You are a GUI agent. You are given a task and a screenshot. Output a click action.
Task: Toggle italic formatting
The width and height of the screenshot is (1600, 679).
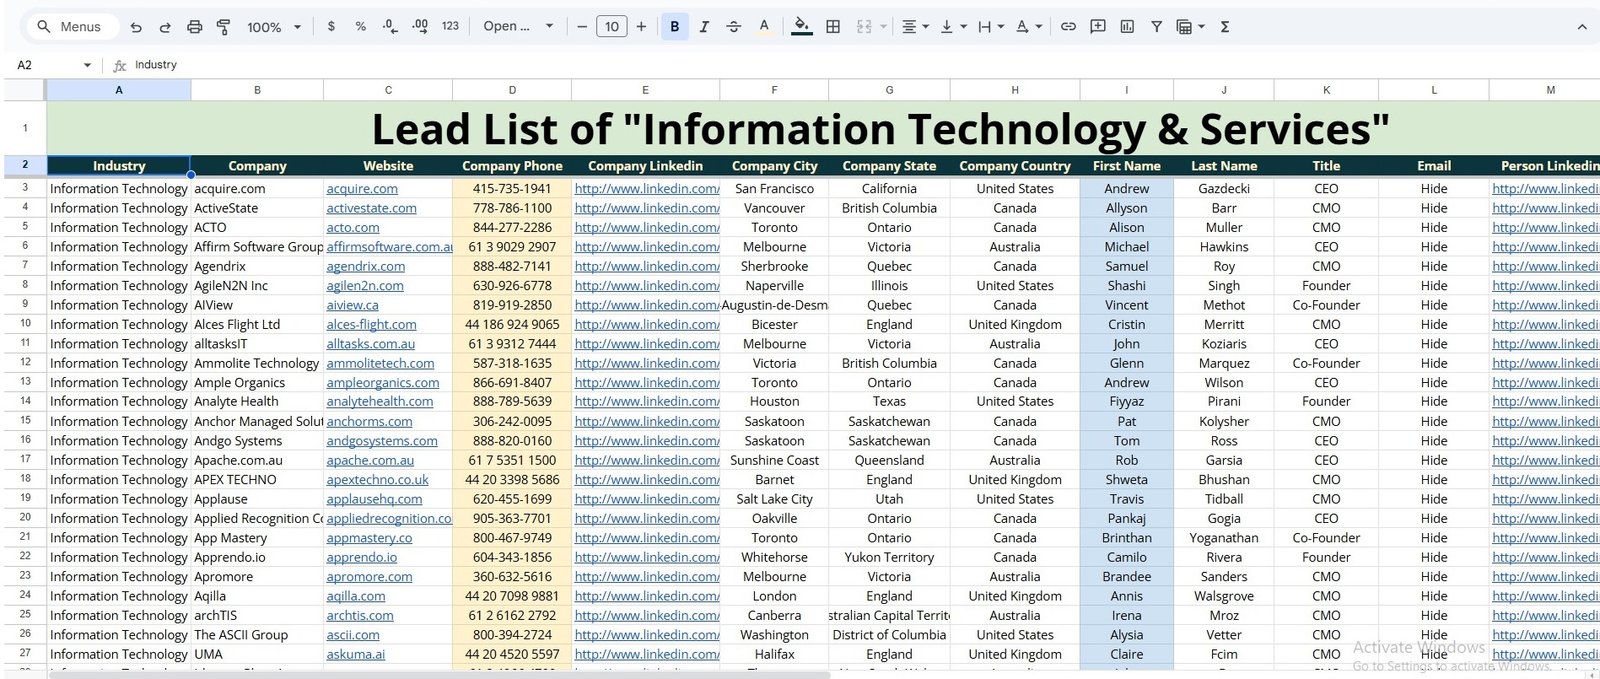(704, 27)
